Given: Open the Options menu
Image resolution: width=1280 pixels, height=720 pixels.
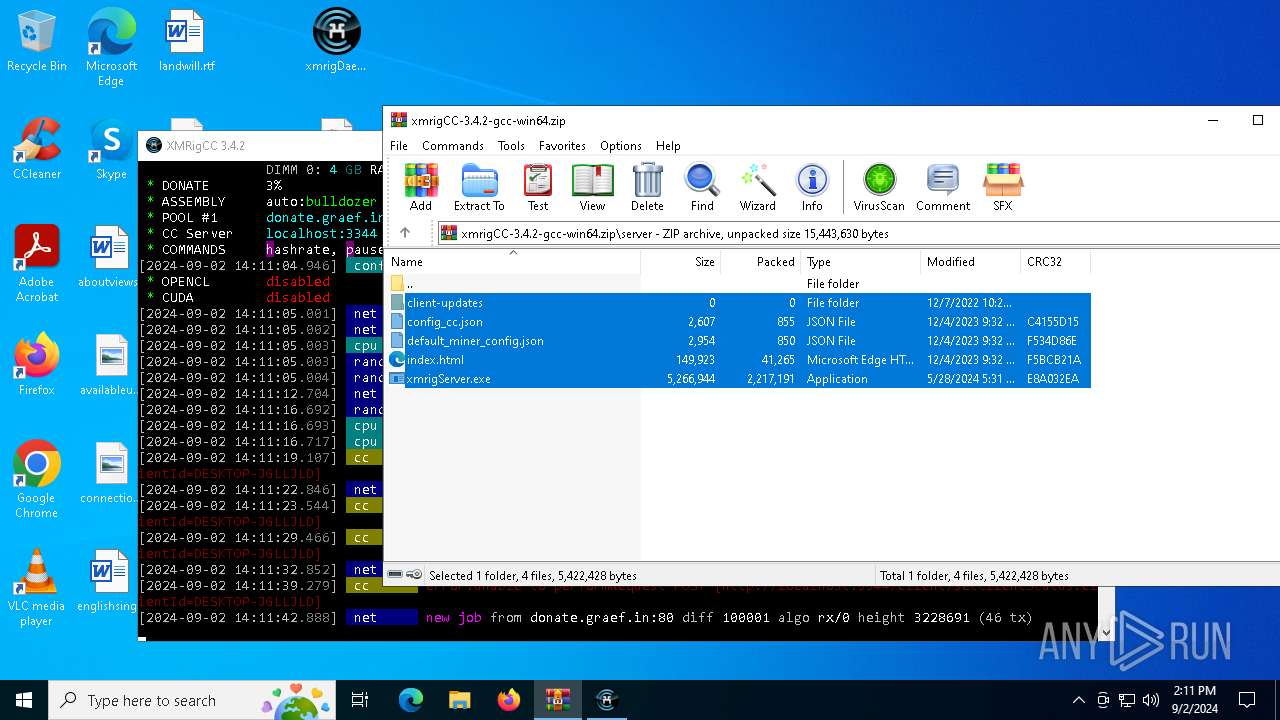Looking at the screenshot, I should click(x=621, y=146).
